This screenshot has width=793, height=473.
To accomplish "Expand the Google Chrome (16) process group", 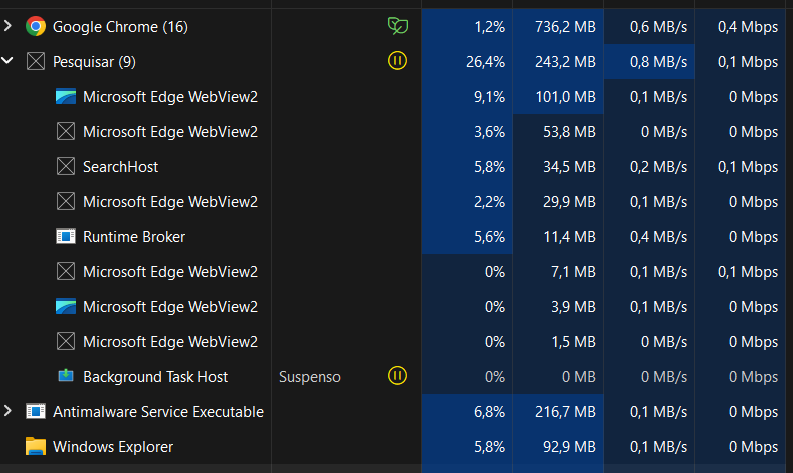I will click(8, 26).
